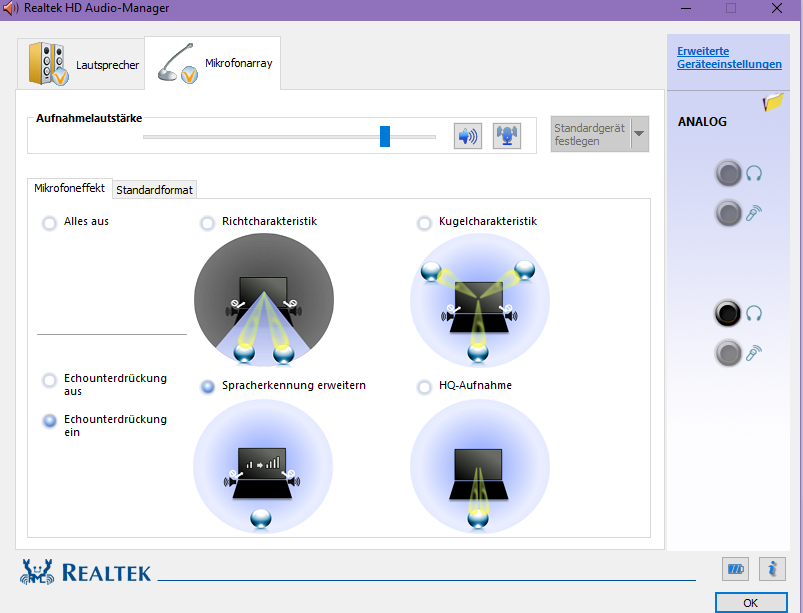Click the Mikrofonarray microphone icon
The height and width of the screenshot is (613, 803).
177,64
